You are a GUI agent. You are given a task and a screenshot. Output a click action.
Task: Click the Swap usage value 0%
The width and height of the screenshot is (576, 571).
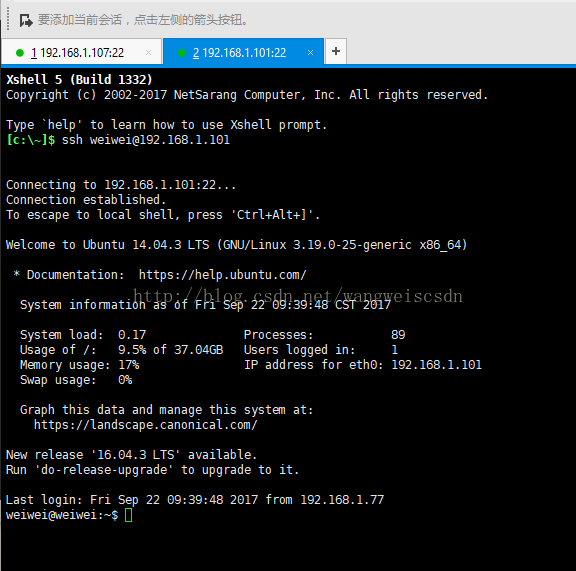point(125,380)
